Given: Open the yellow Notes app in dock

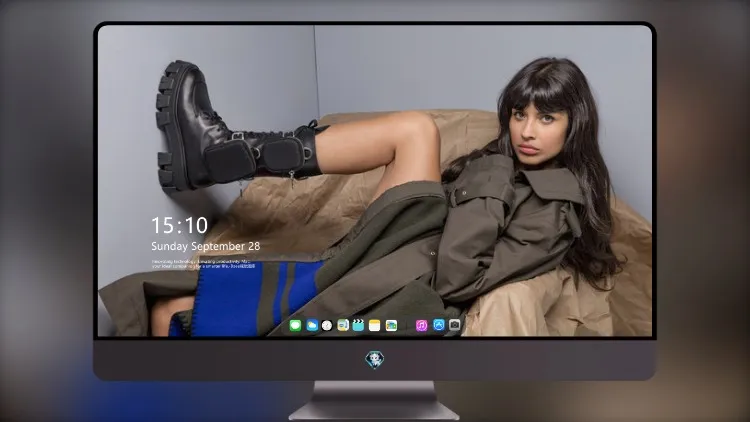Looking at the screenshot, I should [x=375, y=325].
